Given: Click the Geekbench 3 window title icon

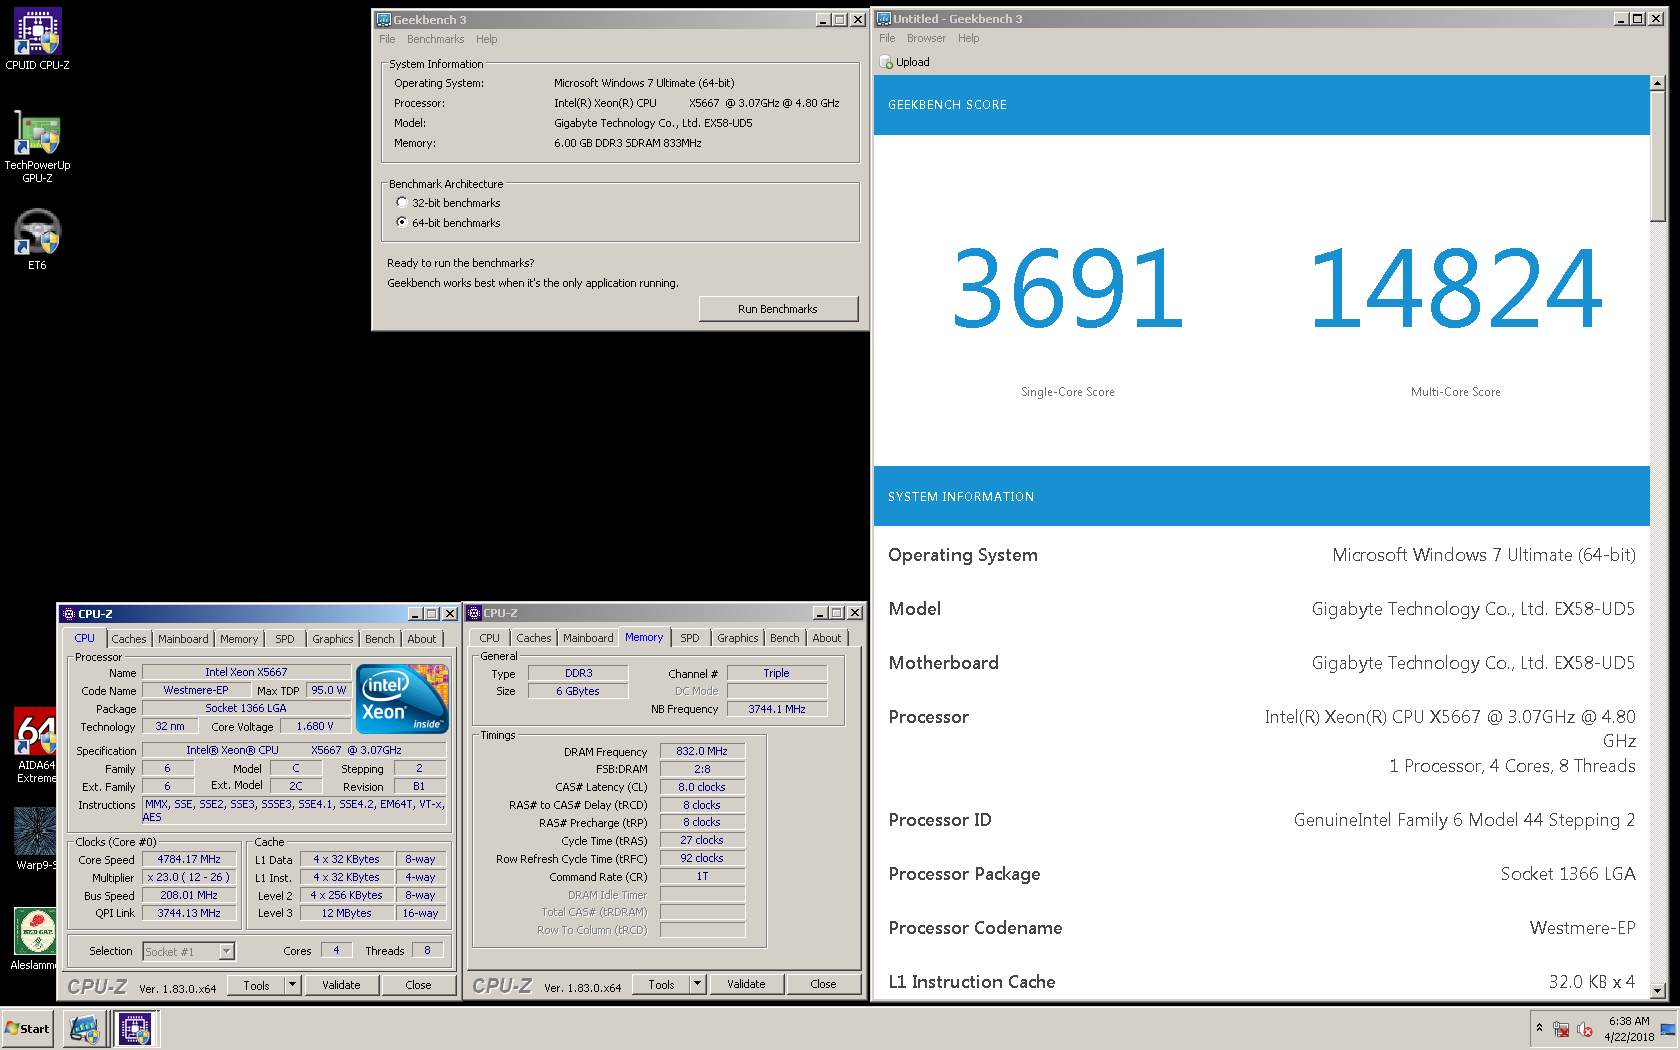Looking at the screenshot, I should (383, 19).
